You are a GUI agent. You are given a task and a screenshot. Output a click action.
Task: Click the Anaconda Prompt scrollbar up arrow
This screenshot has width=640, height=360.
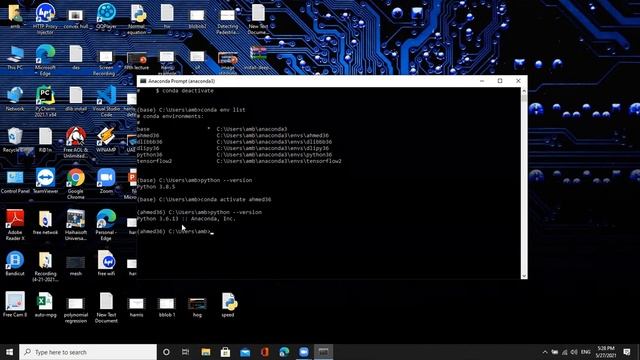[x=524, y=91]
